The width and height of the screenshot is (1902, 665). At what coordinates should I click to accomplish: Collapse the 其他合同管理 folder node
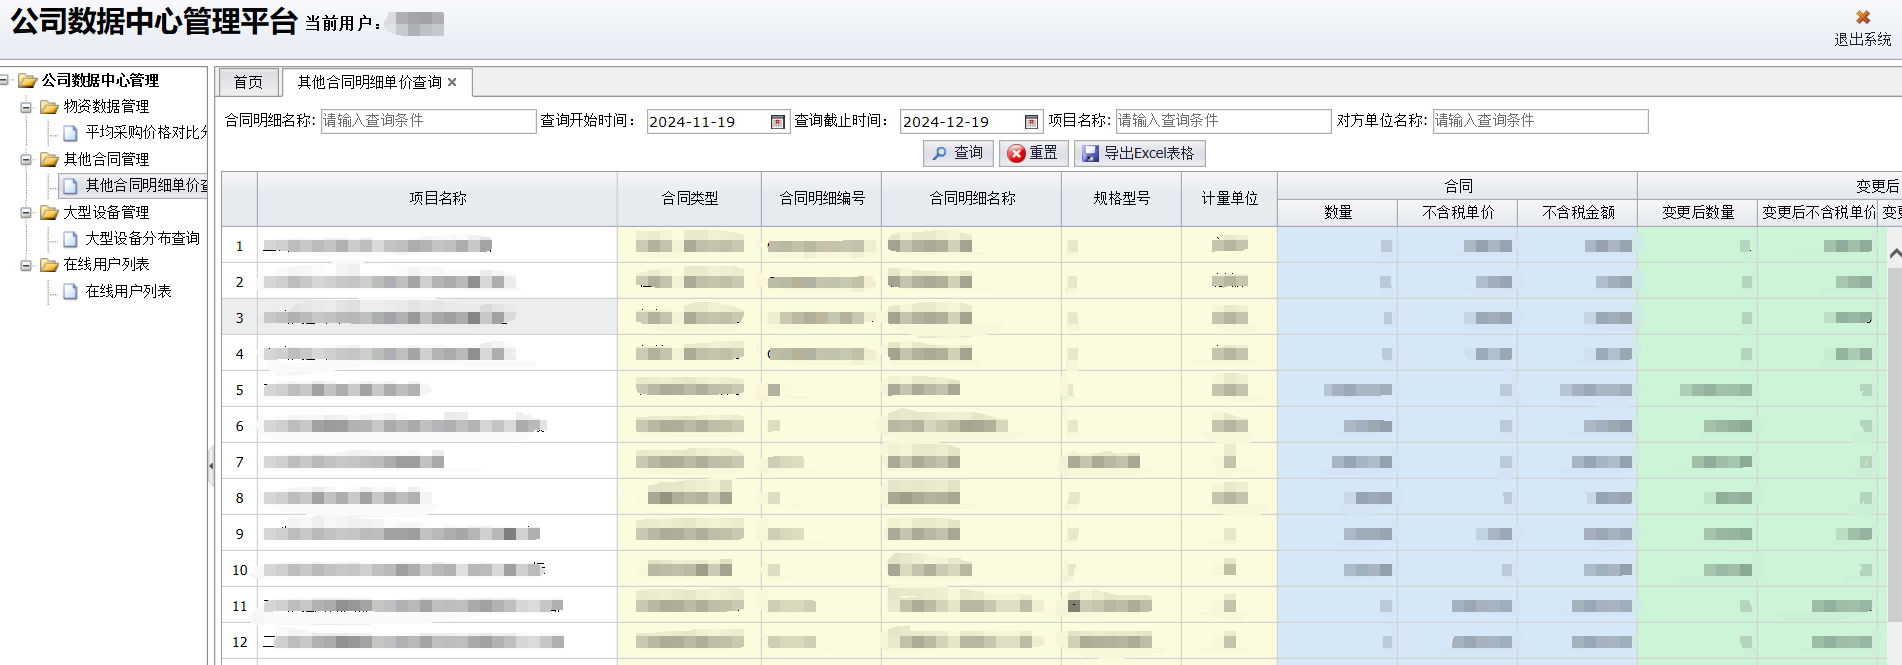click(26, 160)
